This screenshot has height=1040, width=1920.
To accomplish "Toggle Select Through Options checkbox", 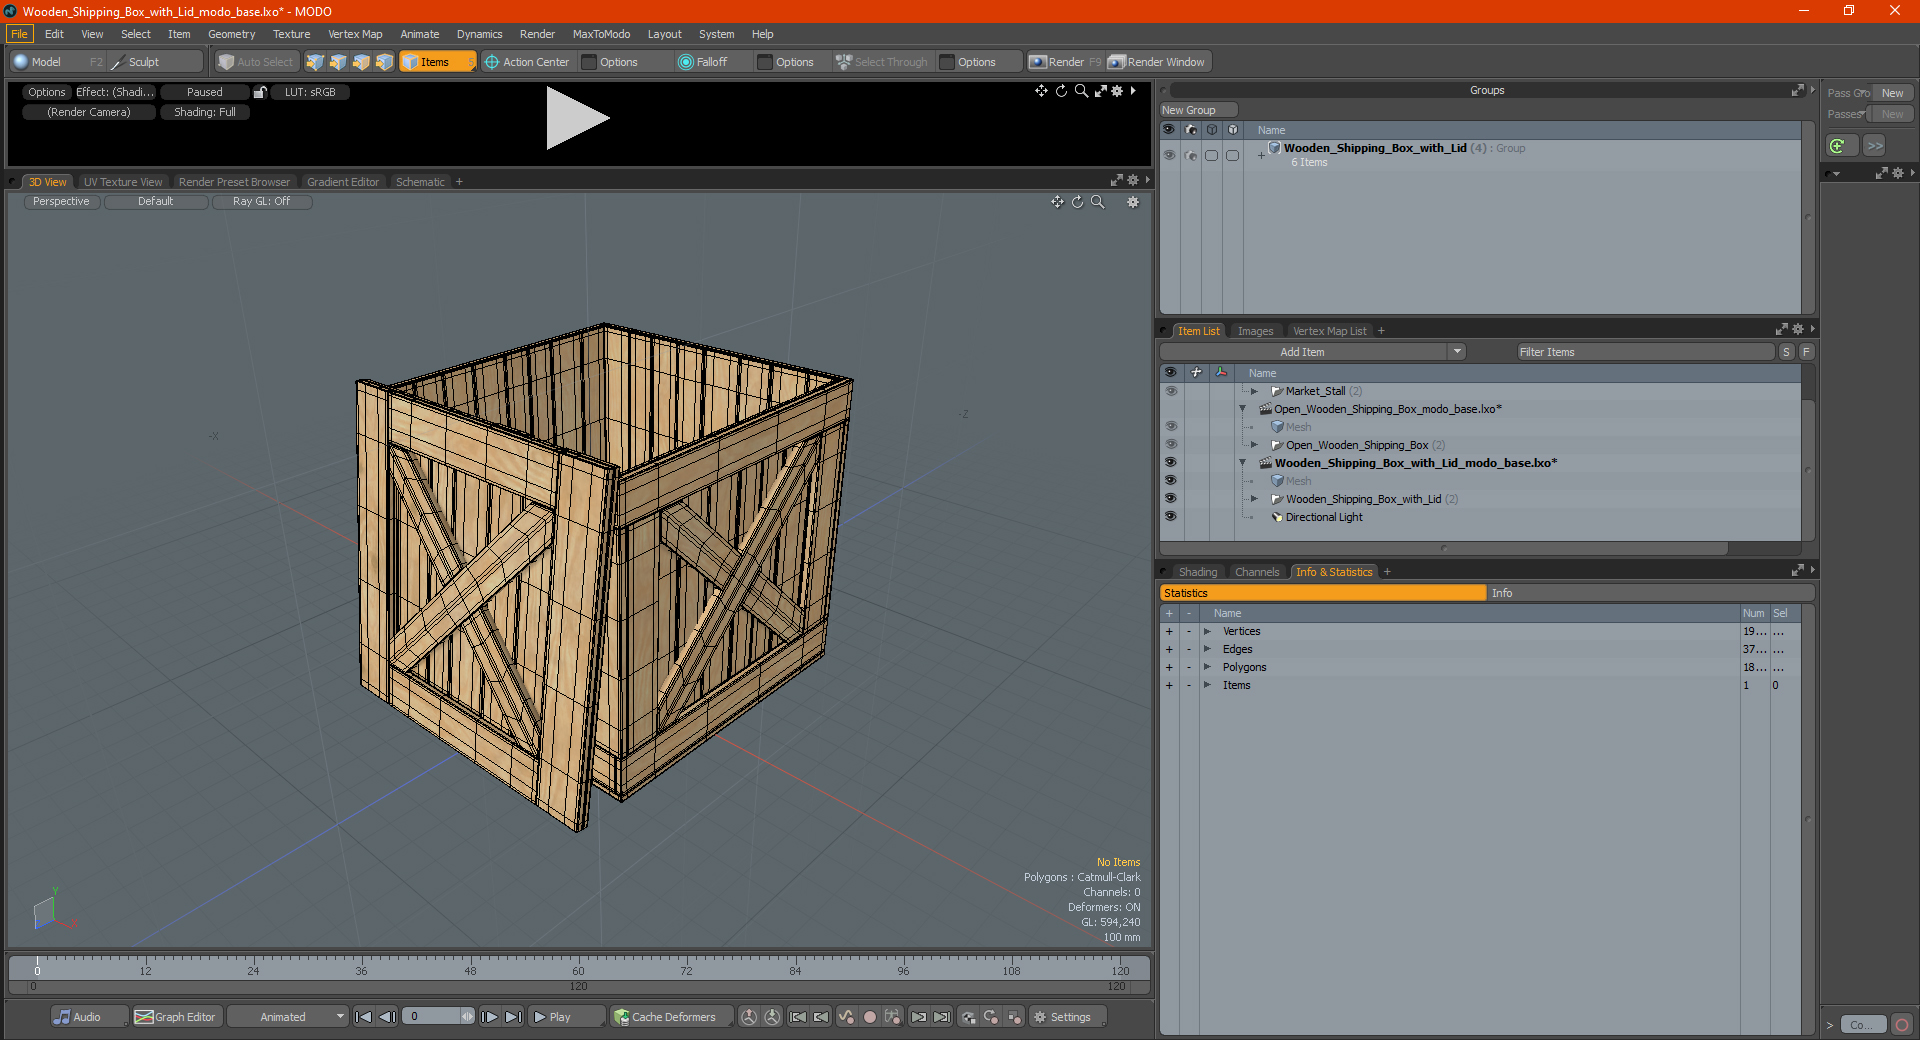I will 947,62.
